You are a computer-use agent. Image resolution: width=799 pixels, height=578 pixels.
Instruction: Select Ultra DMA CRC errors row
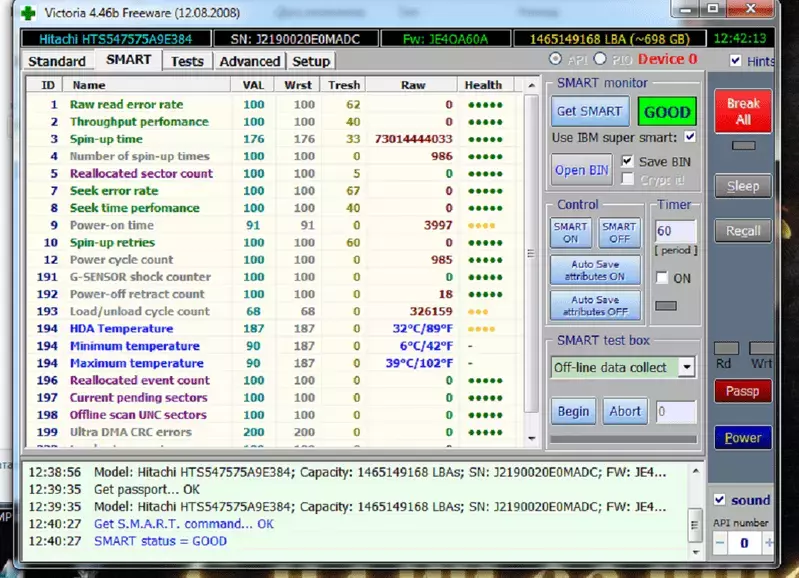(x=275, y=432)
